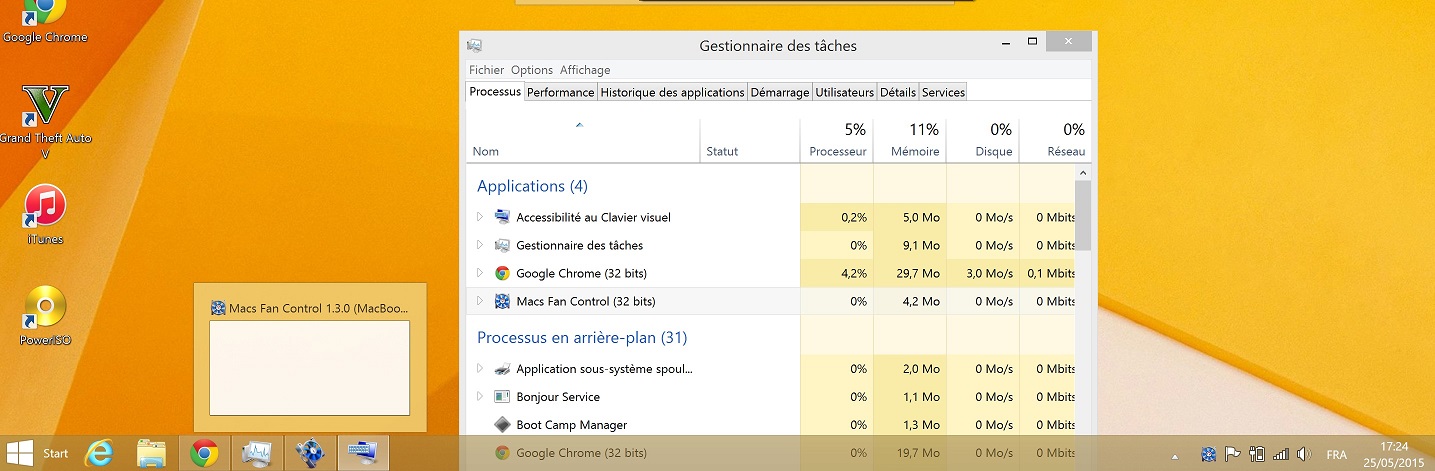Click Accessibilité au Clavier visuel row icon

coord(502,217)
